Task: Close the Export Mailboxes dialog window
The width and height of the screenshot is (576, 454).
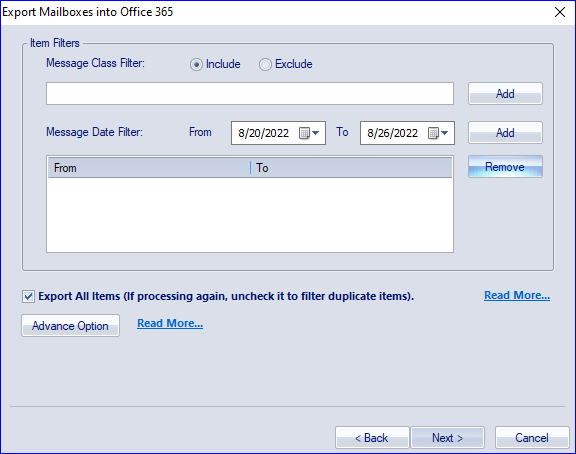Action: [x=560, y=12]
